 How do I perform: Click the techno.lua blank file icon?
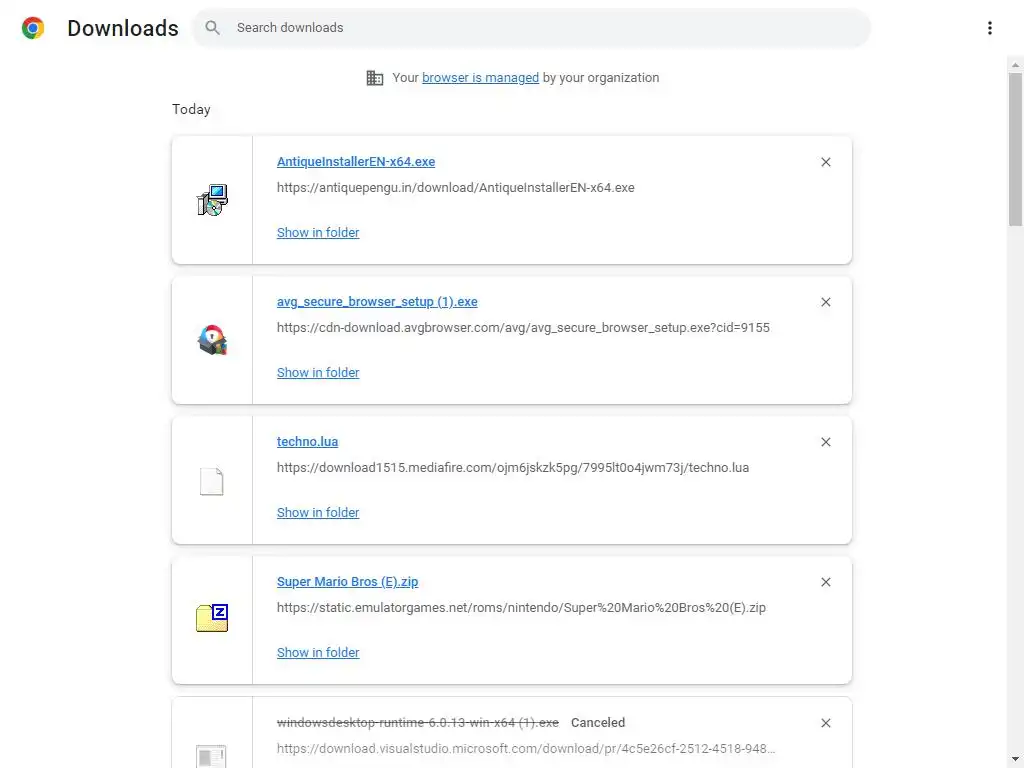(212, 481)
